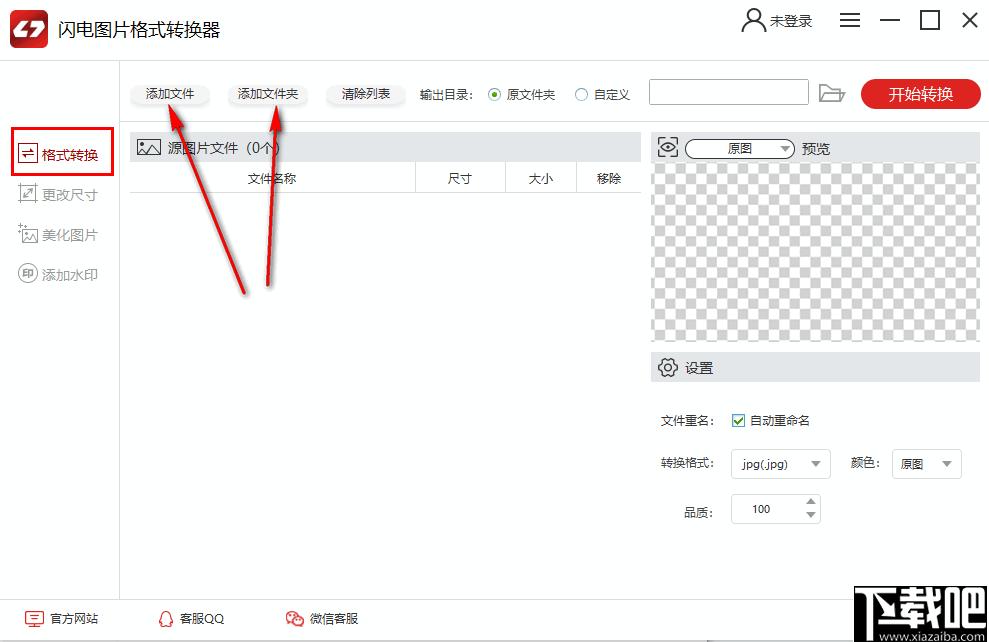
Task: Minimize the window
Action: [890, 20]
